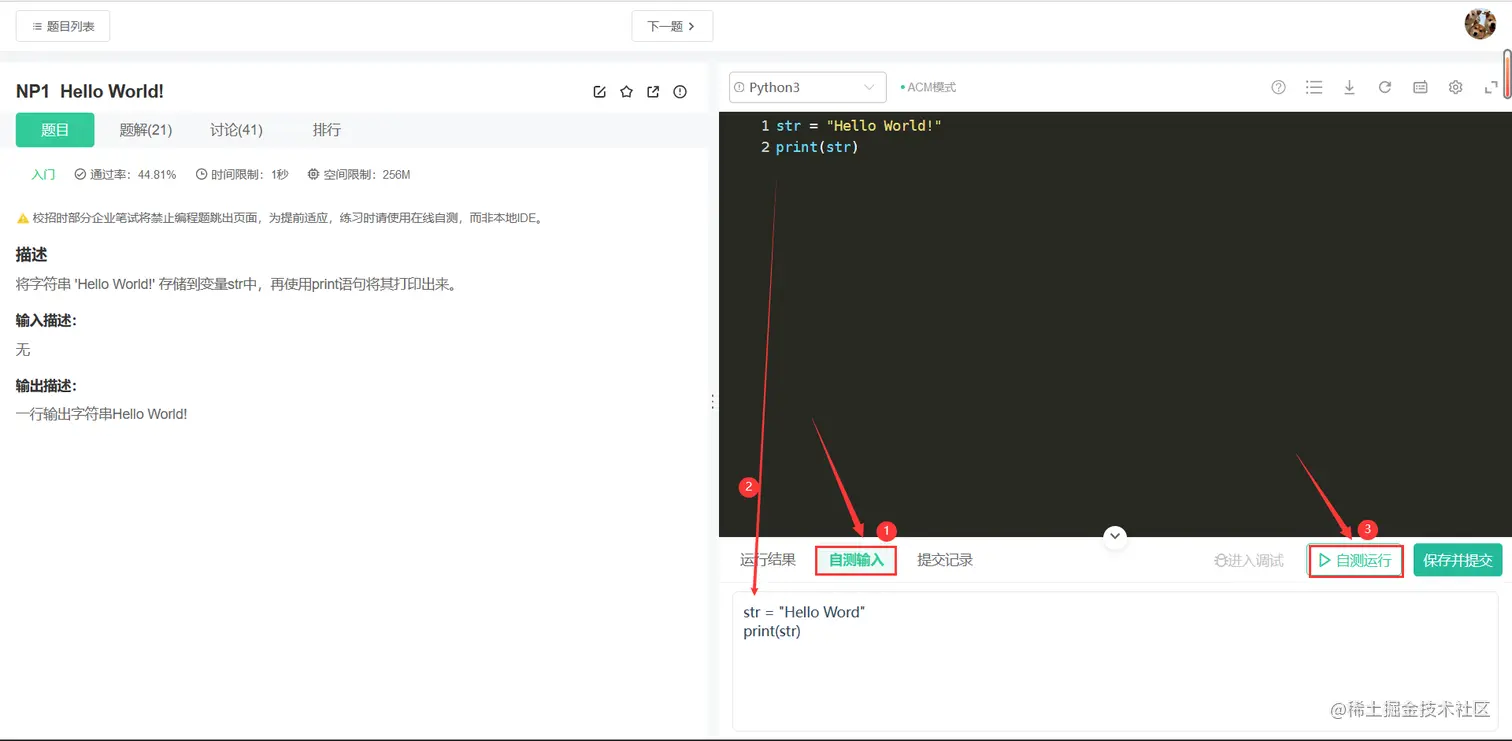
Task: Select the 自测输入 tab
Action: point(856,560)
